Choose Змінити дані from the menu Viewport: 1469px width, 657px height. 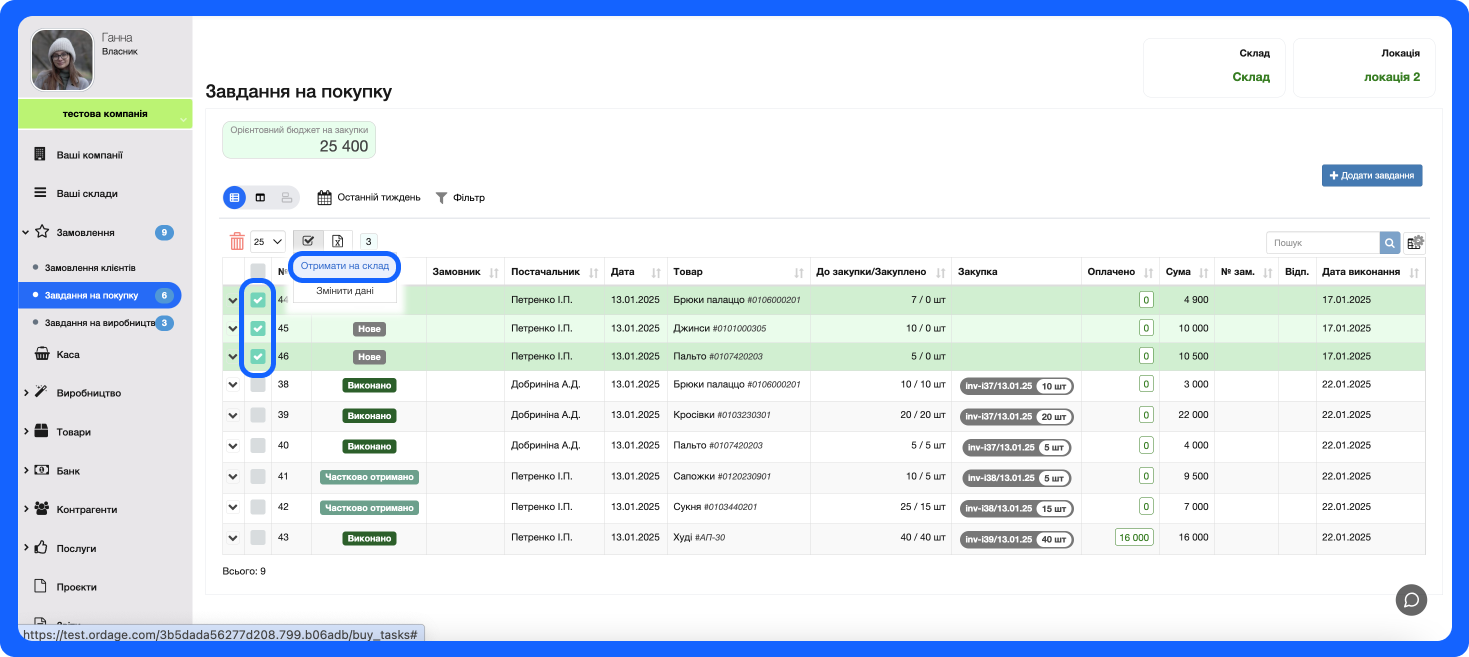coord(344,291)
